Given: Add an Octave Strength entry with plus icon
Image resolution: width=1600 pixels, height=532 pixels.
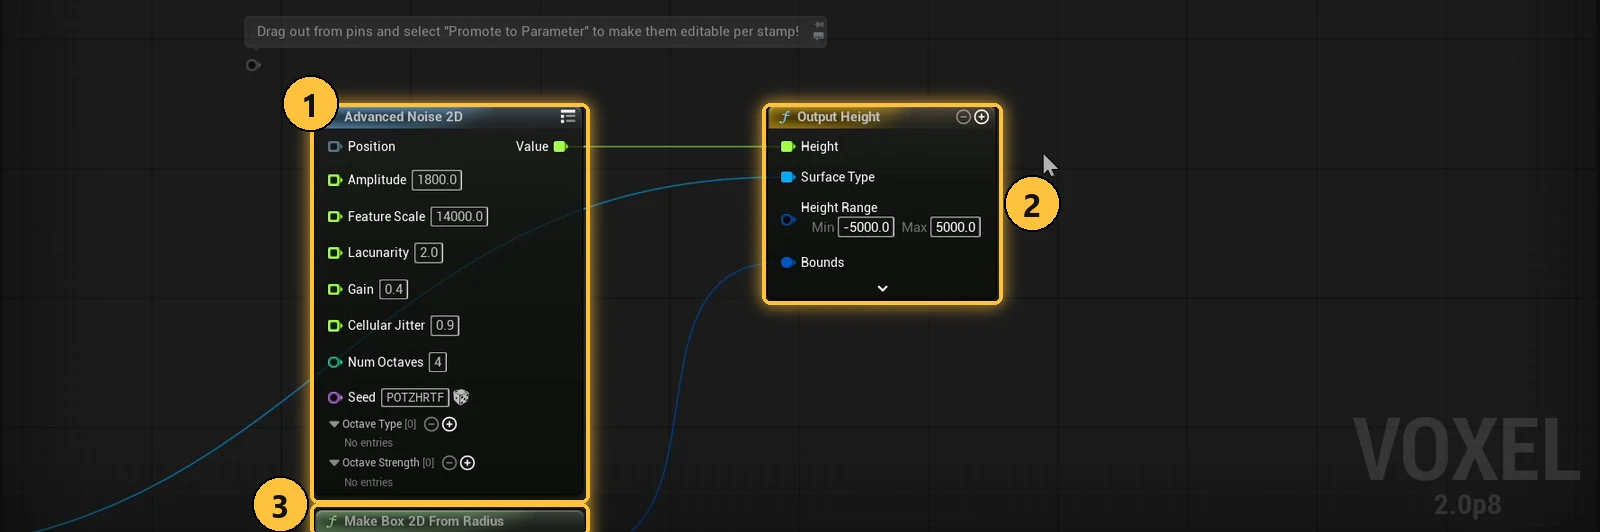Looking at the screenshot, I should [468, 463].
